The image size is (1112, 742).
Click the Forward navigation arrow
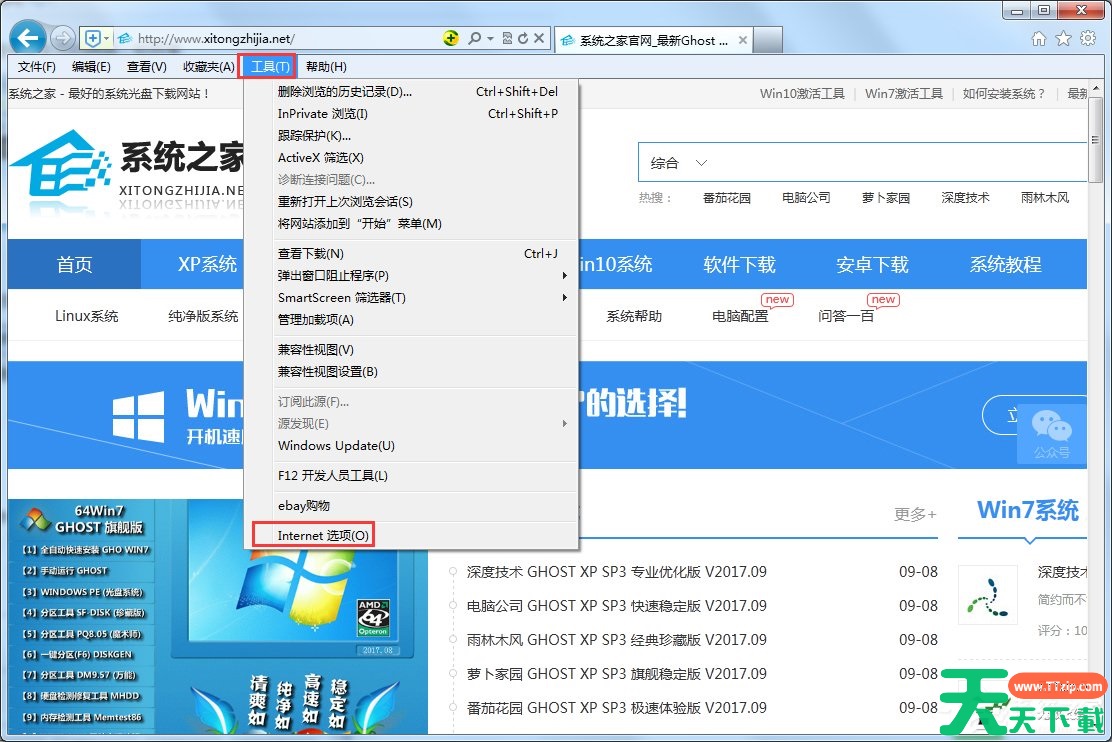tap(62, 39)
